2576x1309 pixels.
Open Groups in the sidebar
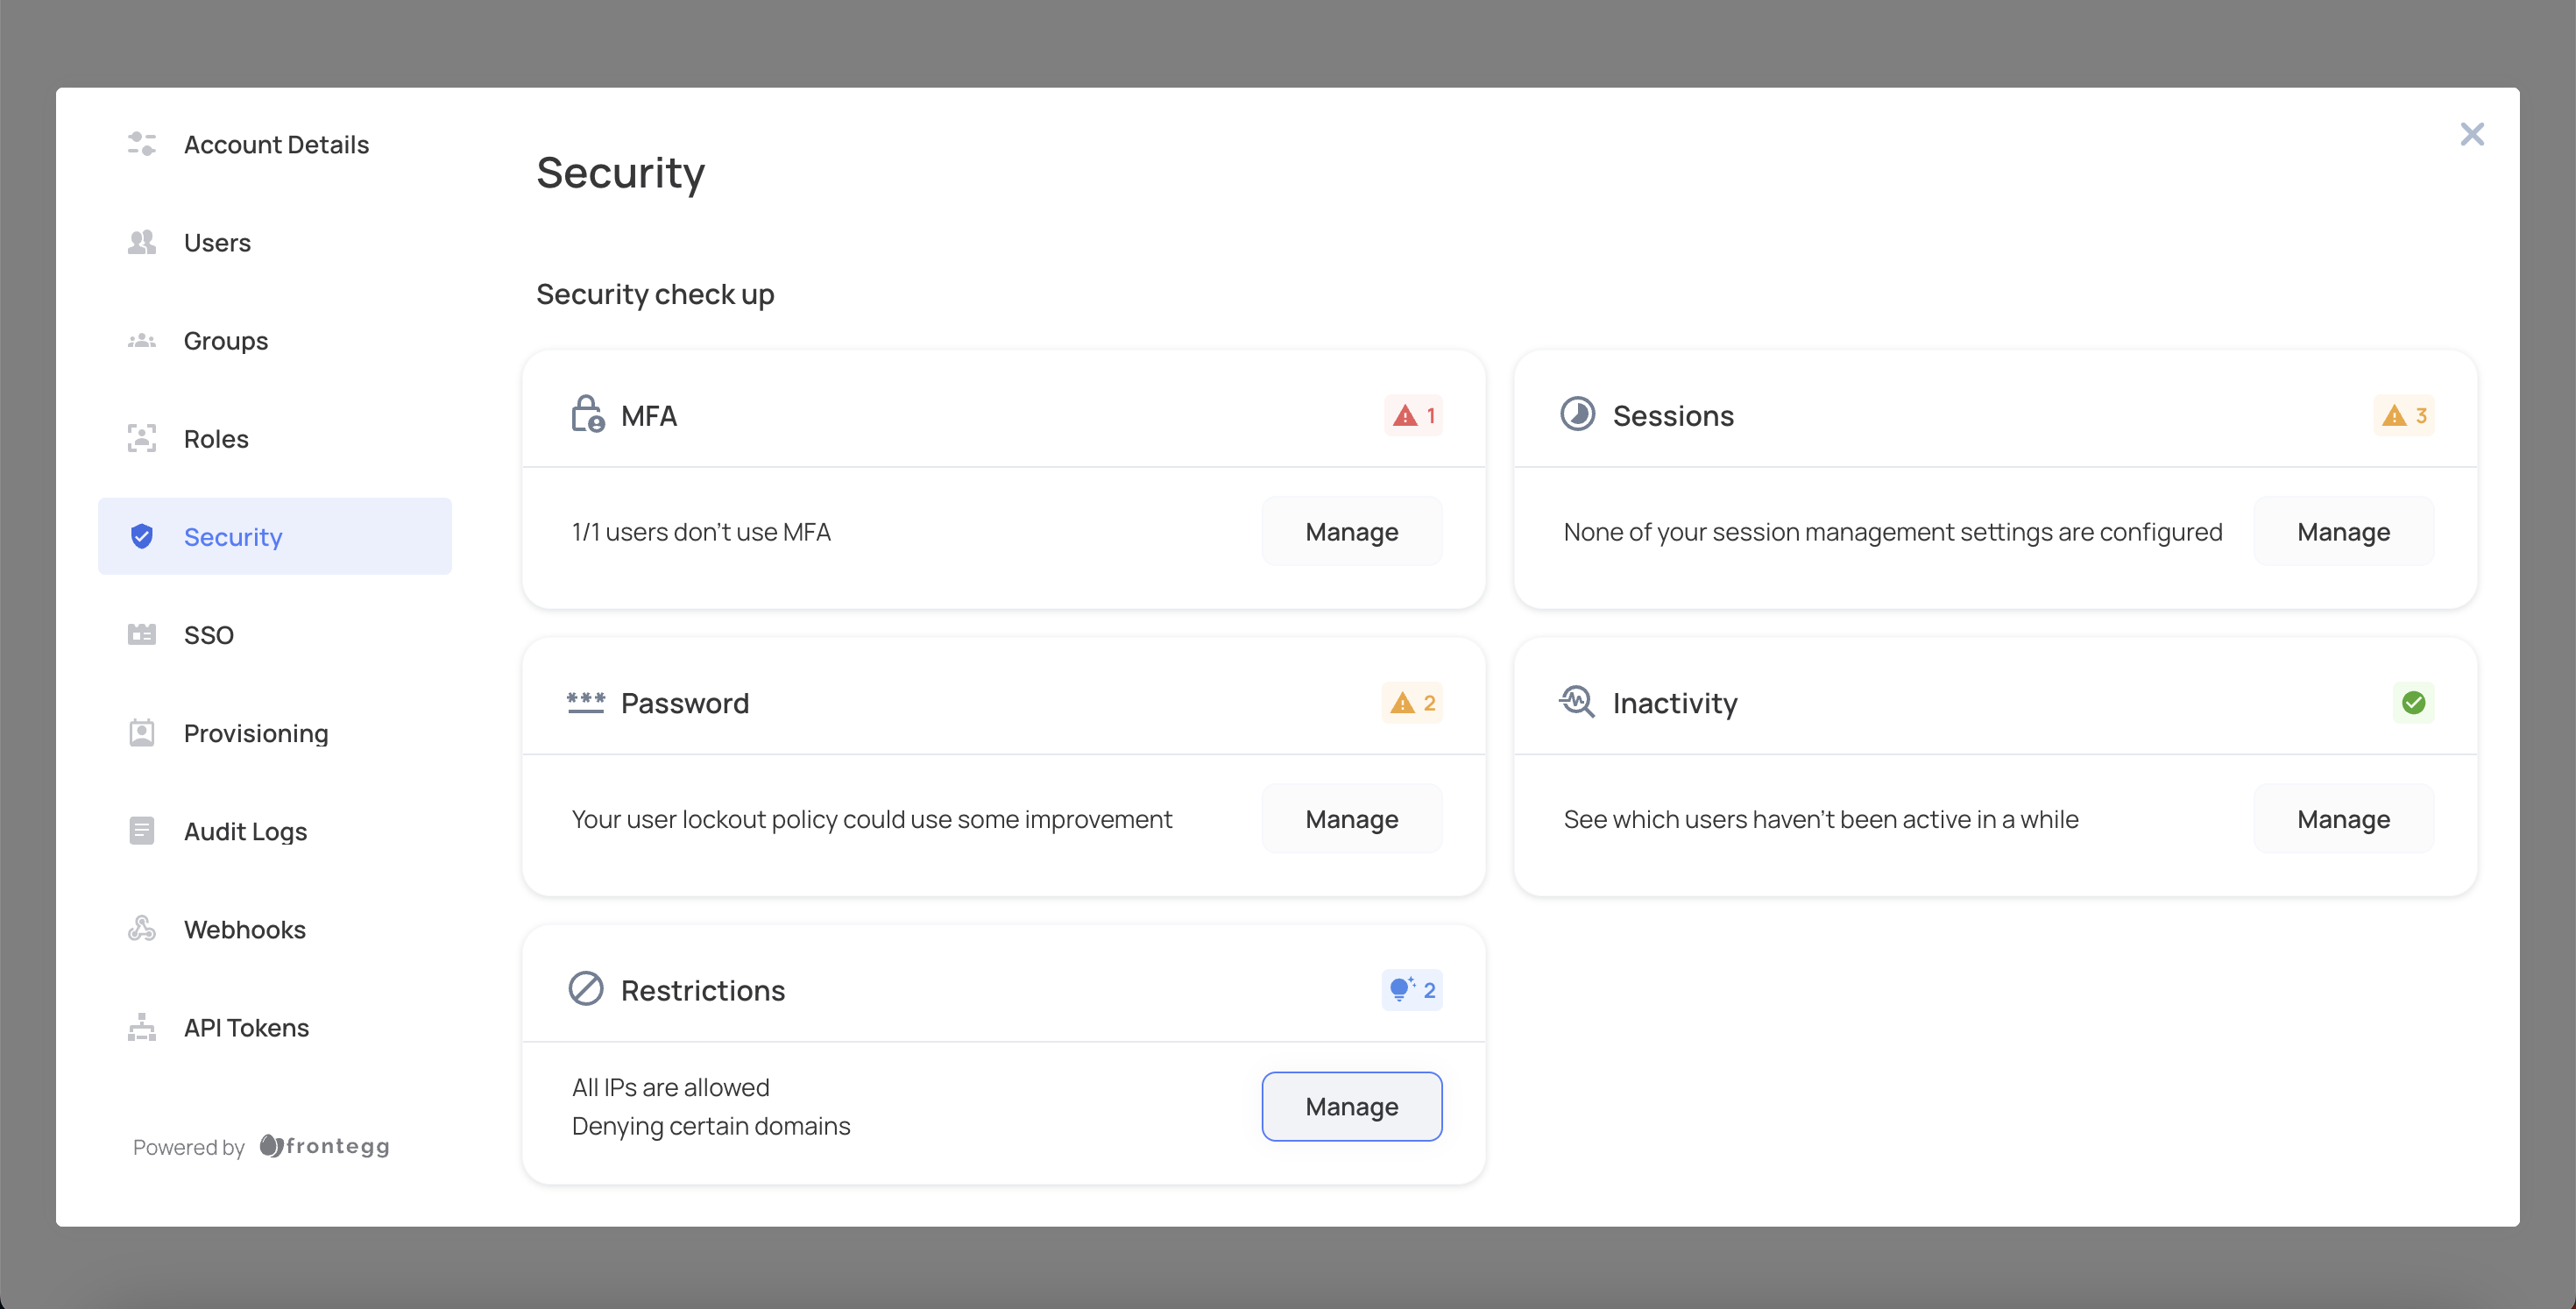pos(225,341)
